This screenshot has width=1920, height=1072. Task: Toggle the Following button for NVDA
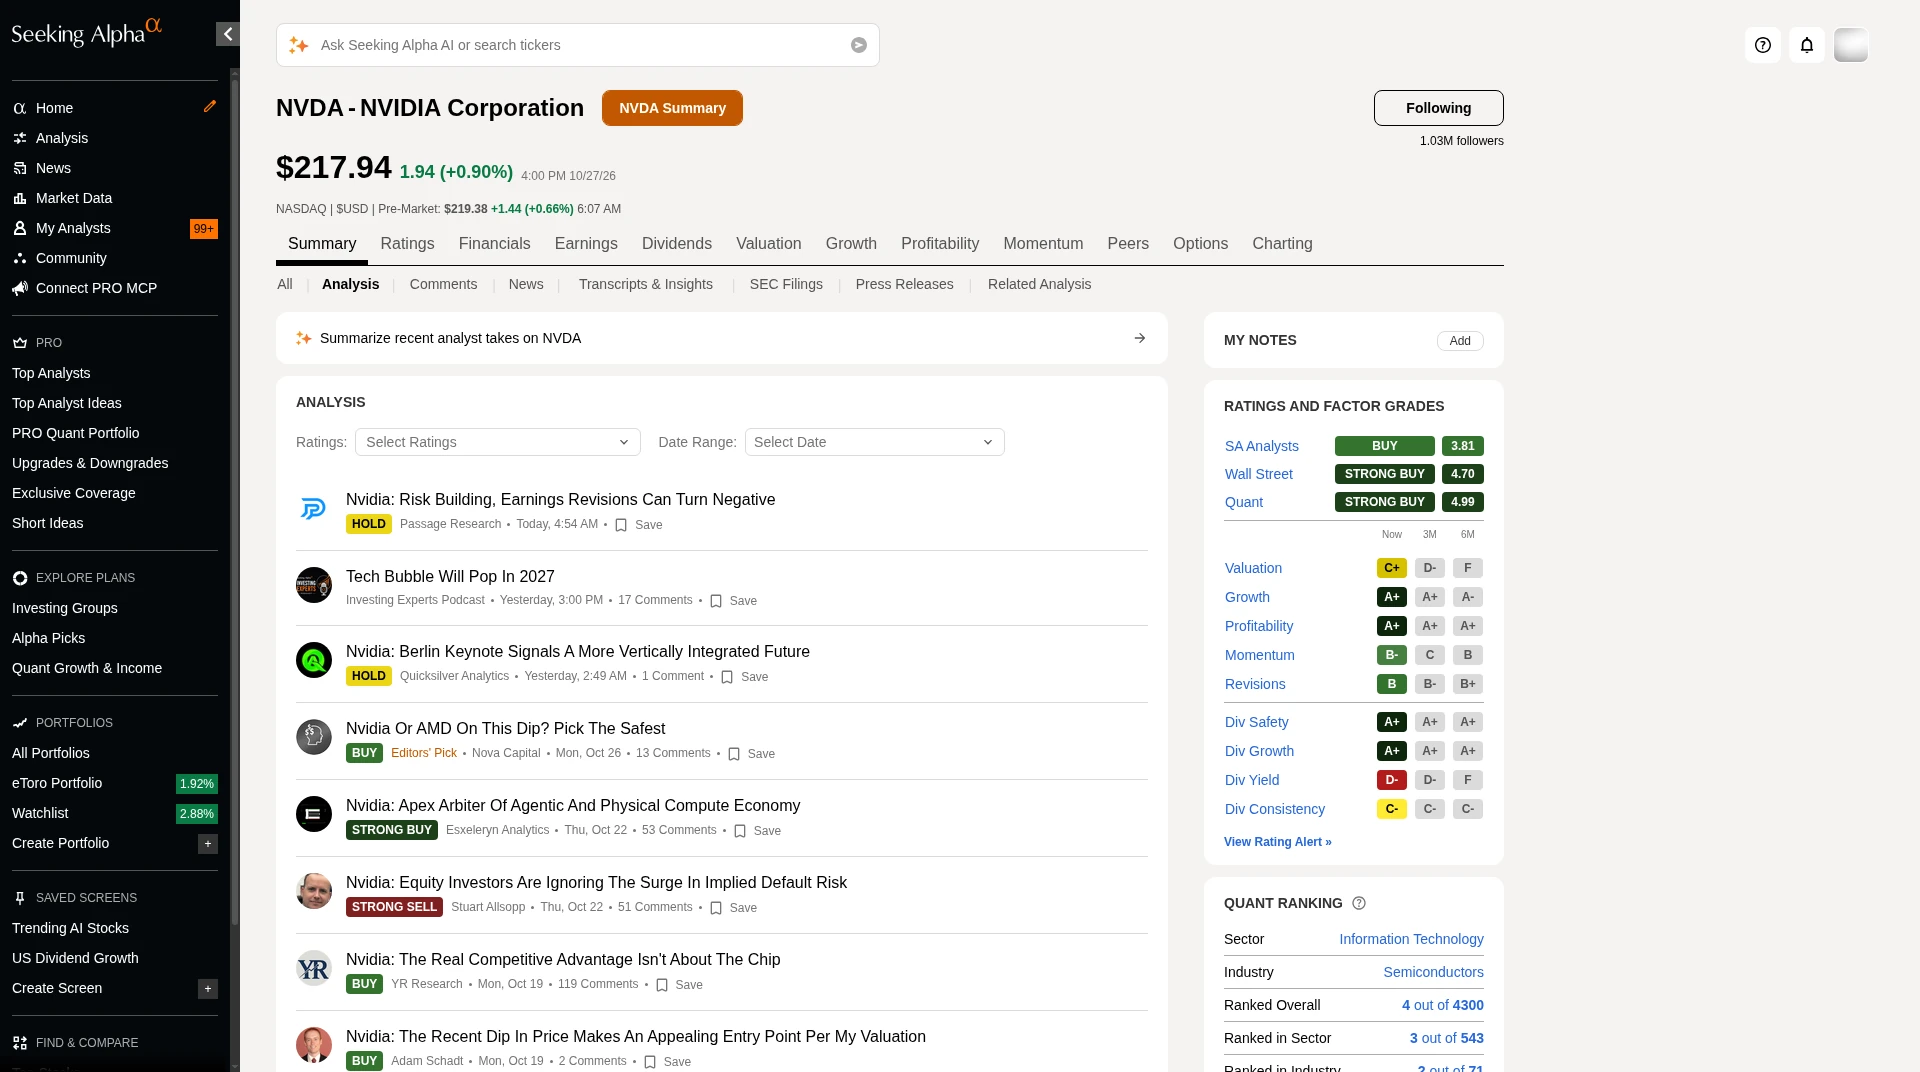(1438, 108)
